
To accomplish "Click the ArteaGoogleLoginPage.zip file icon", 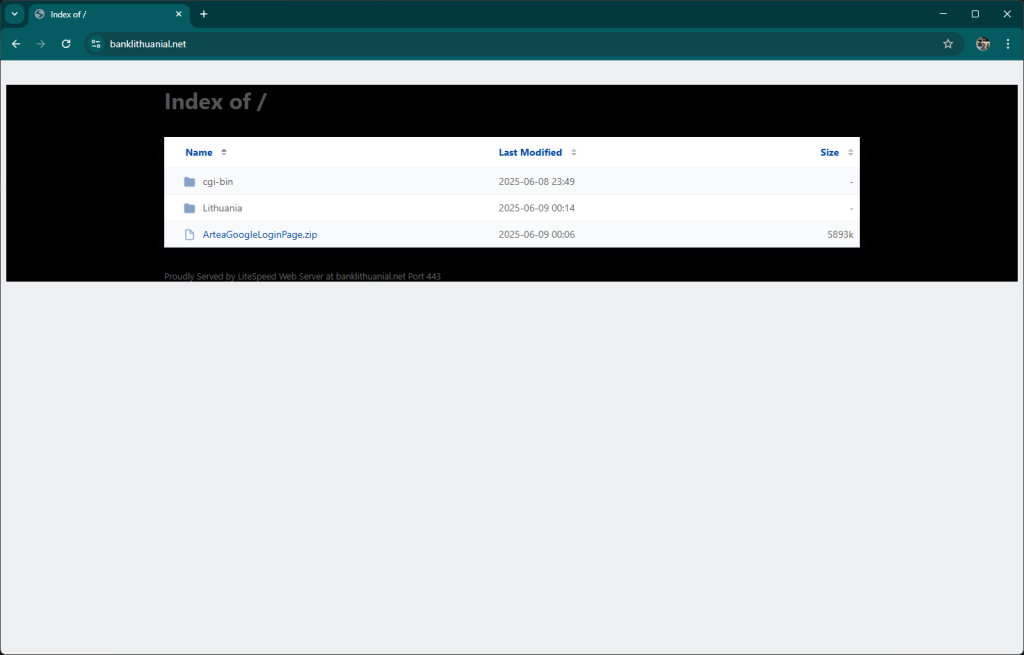I will (189, 235).
